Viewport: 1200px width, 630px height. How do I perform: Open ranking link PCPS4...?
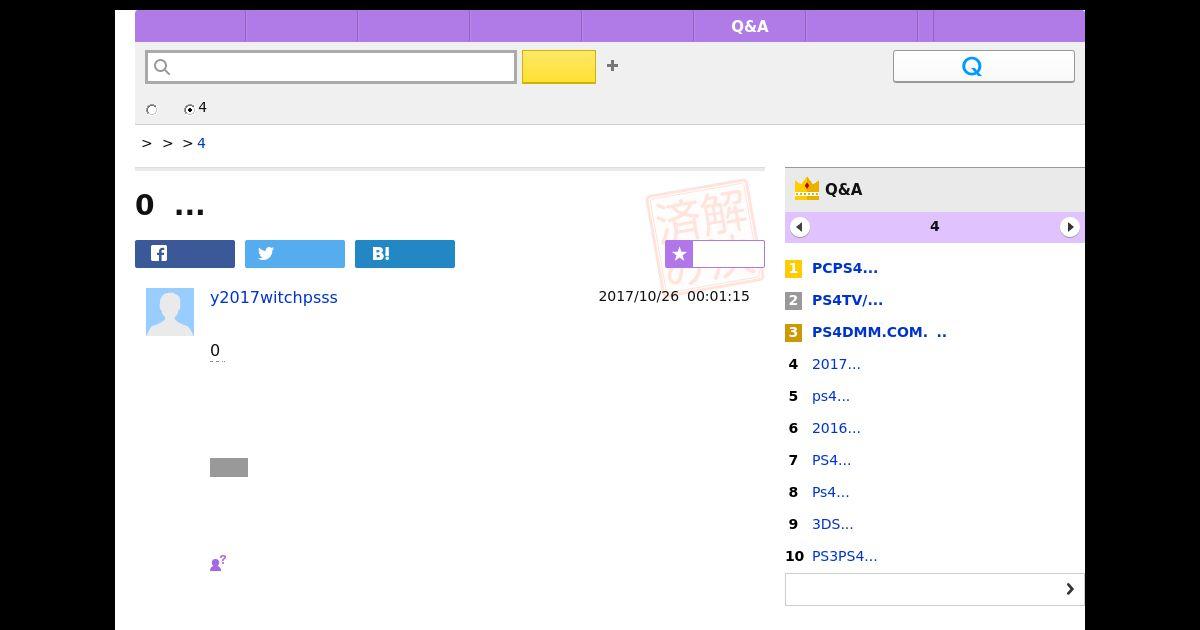point(845,268)
